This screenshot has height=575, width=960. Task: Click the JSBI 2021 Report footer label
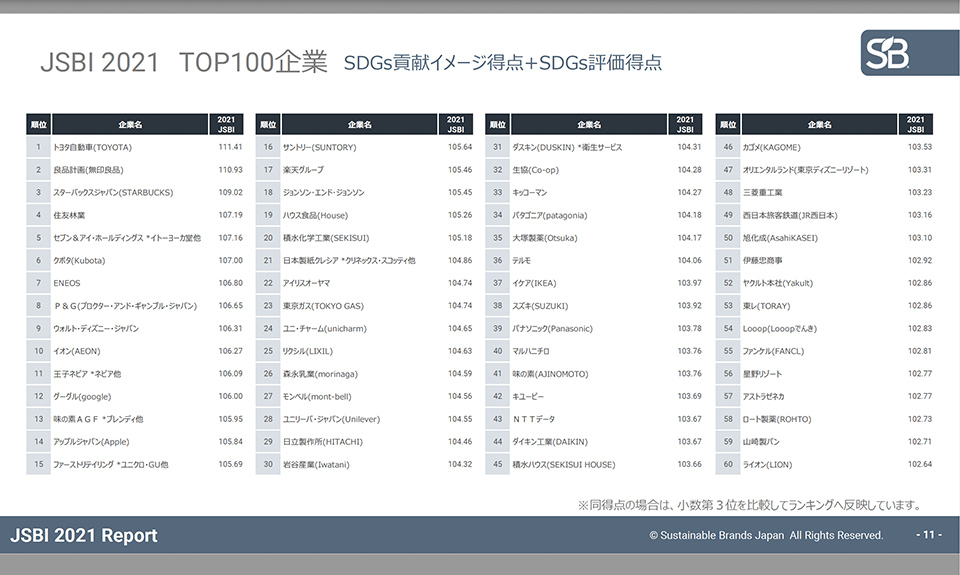tap(84, 535)
